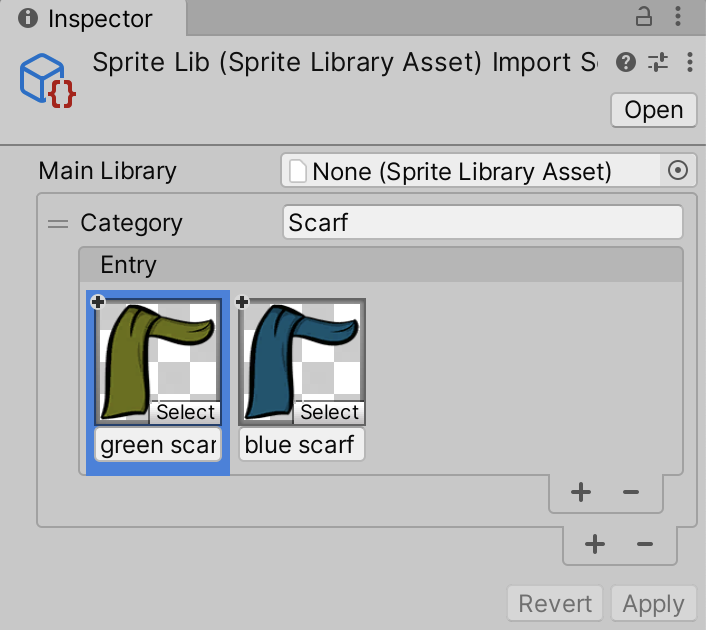Grab the Category drag handle icon
The image size is (706, 630).
pos(58,223)
